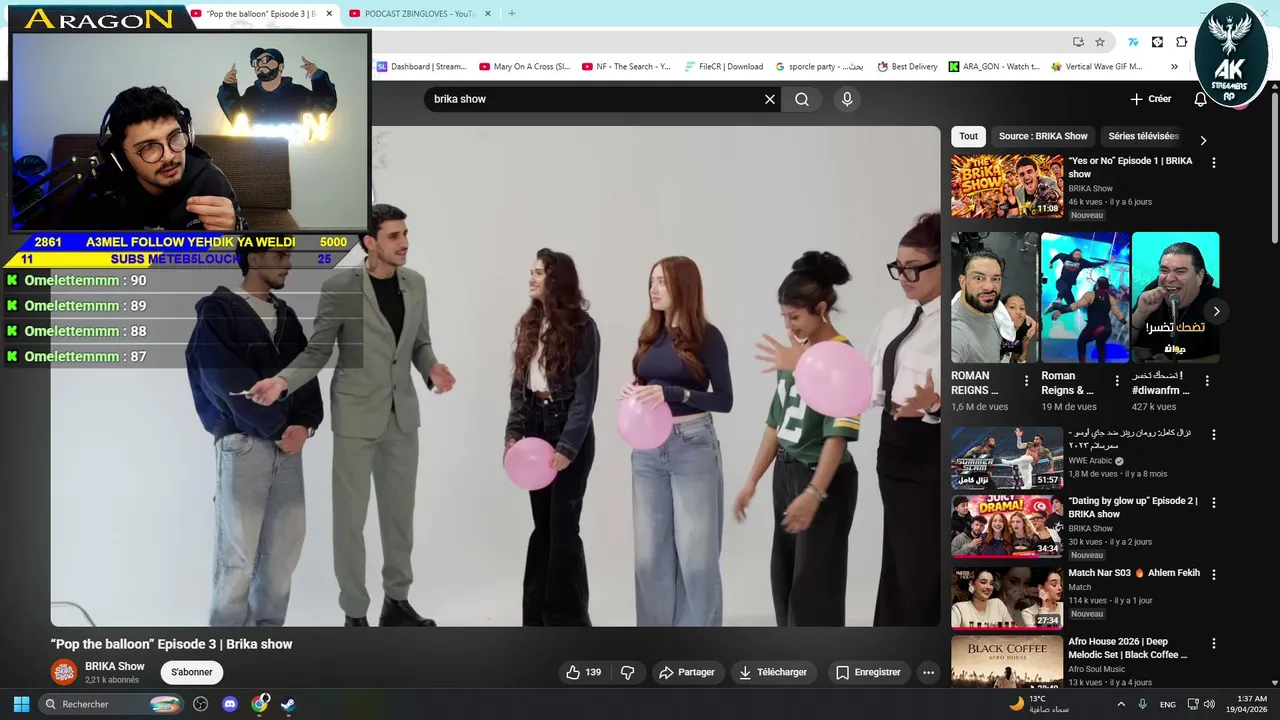Open WWE Arabic video thumbnail 51:57
The height and width of the screenshot is (720, 1280).
1007,458
